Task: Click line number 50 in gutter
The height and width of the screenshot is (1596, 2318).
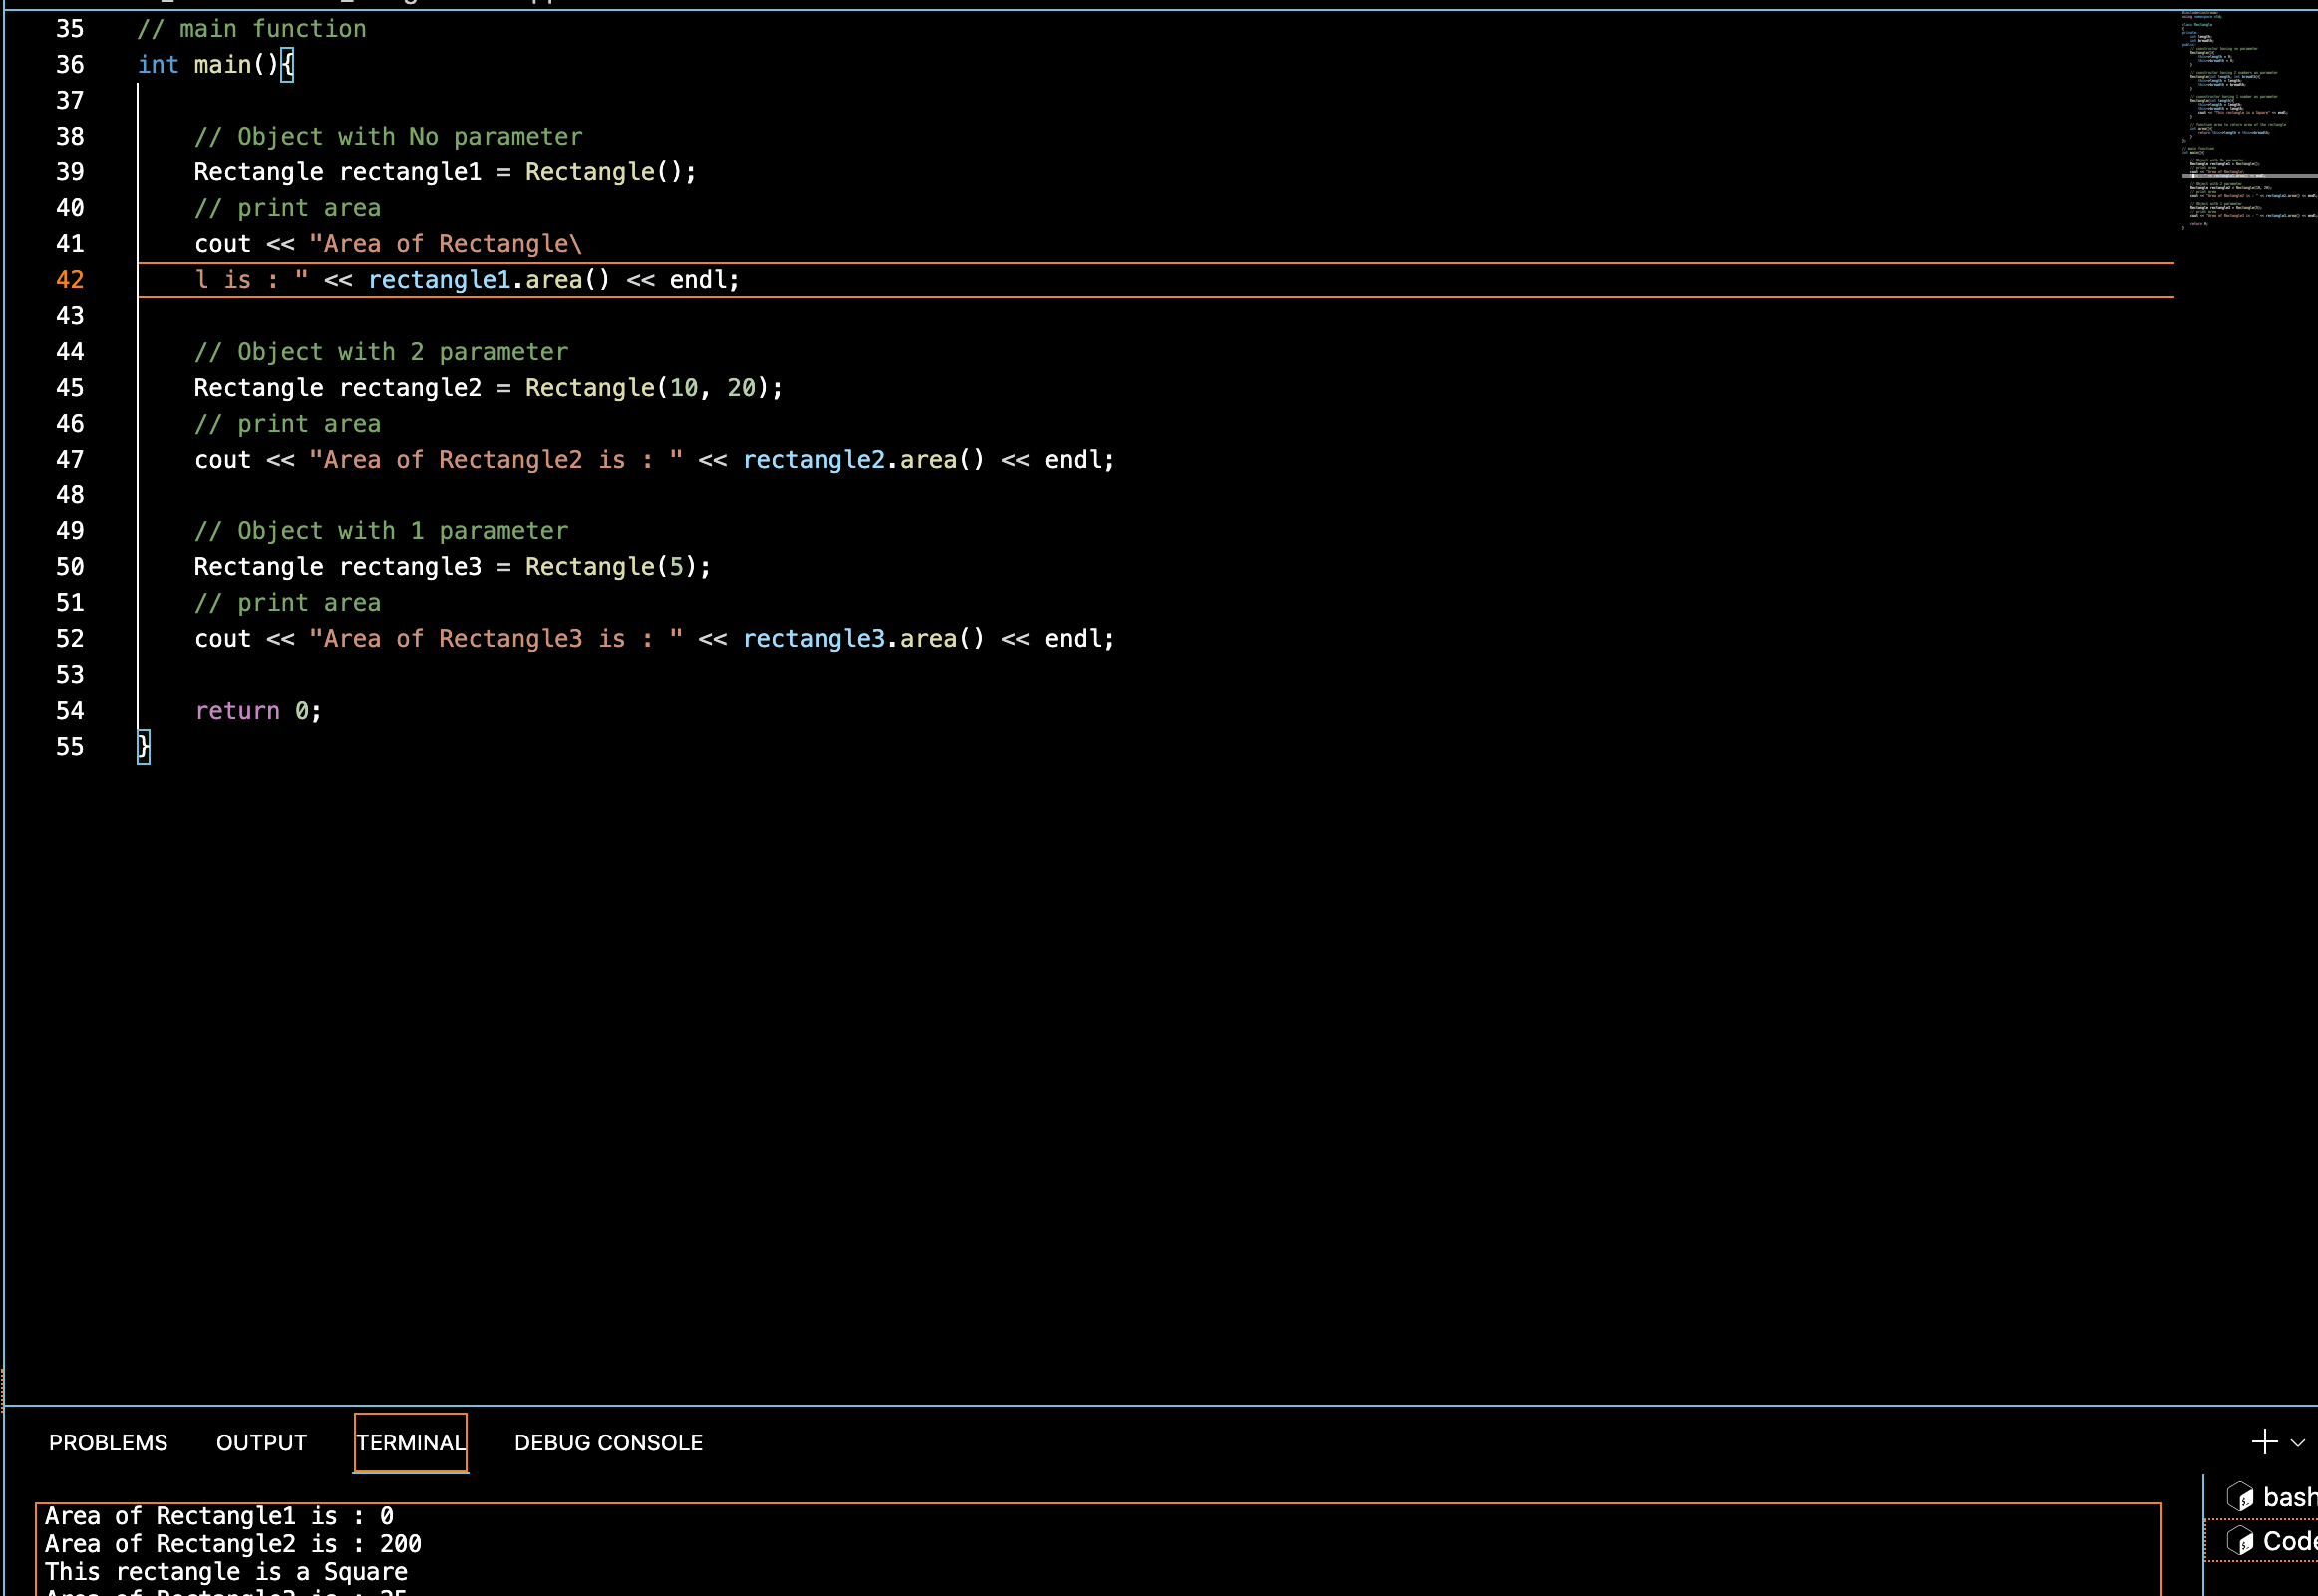Action: point(70,567)
